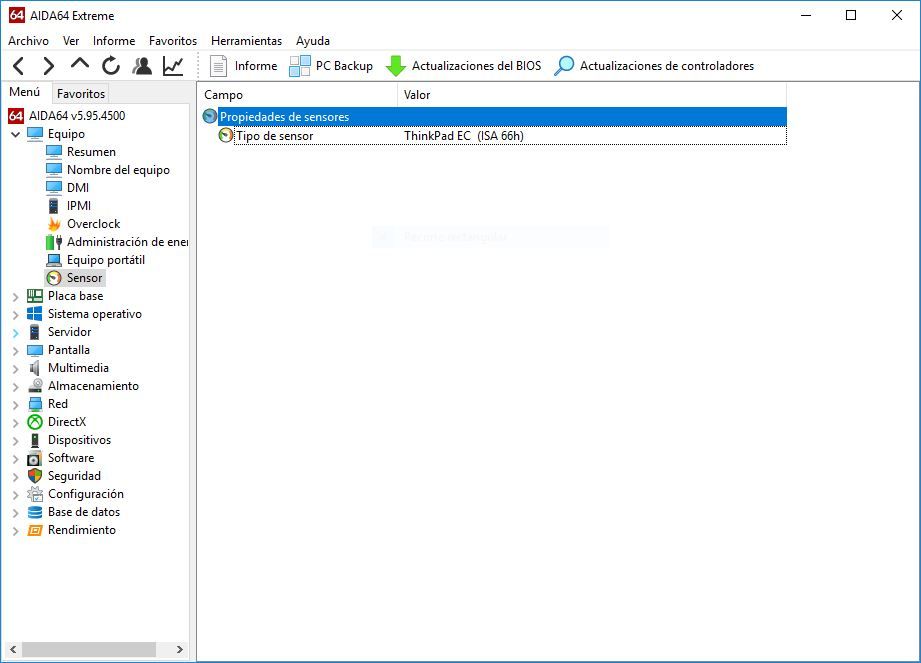Expand the Pantalla node

tap(16, 351)
